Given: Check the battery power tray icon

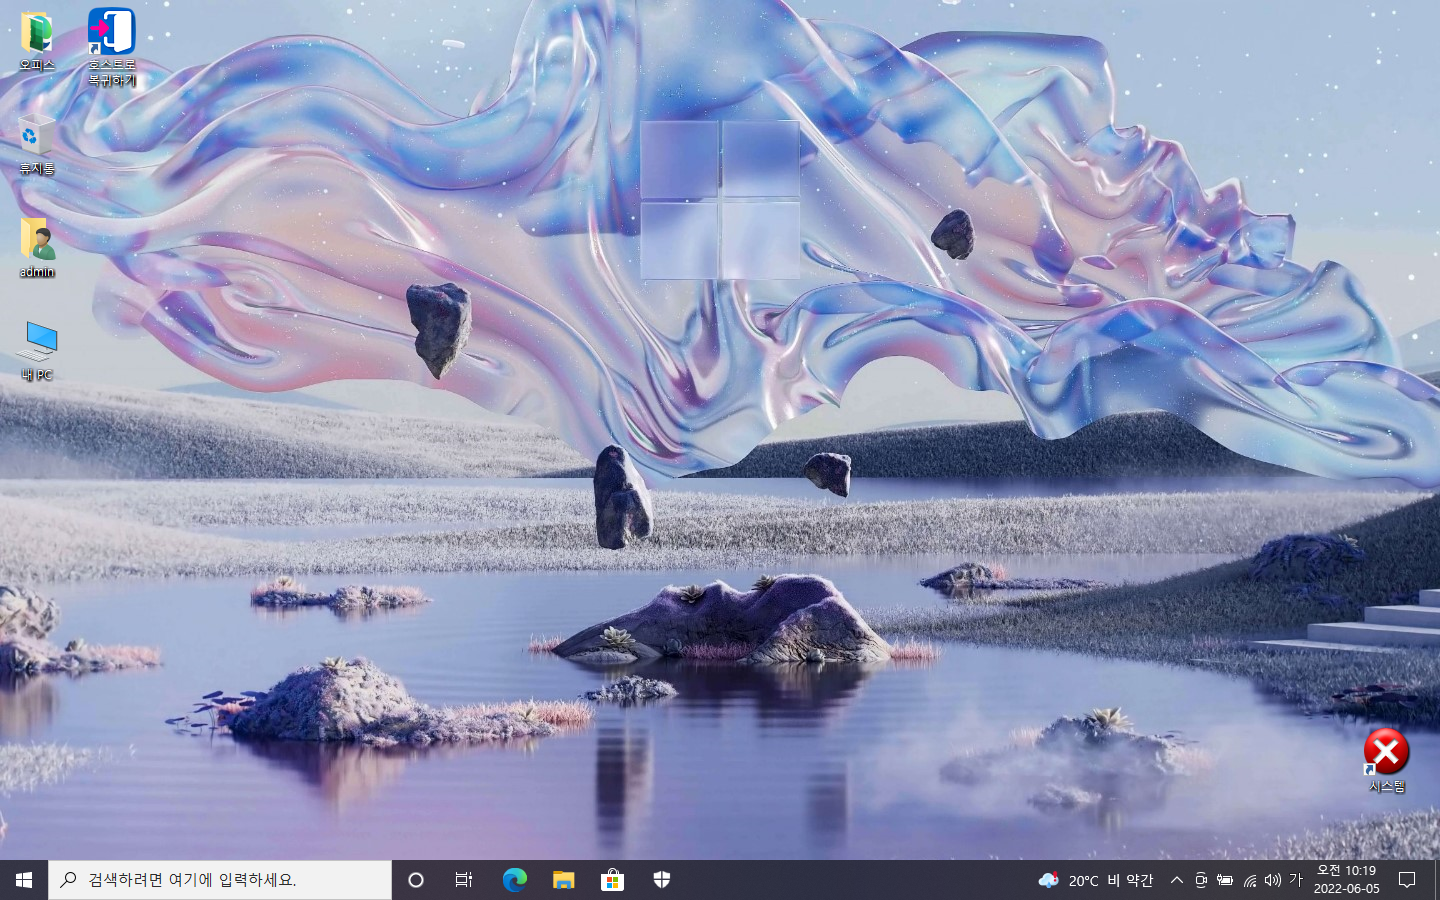Looking at the screenshot, I should [1225, 880].
